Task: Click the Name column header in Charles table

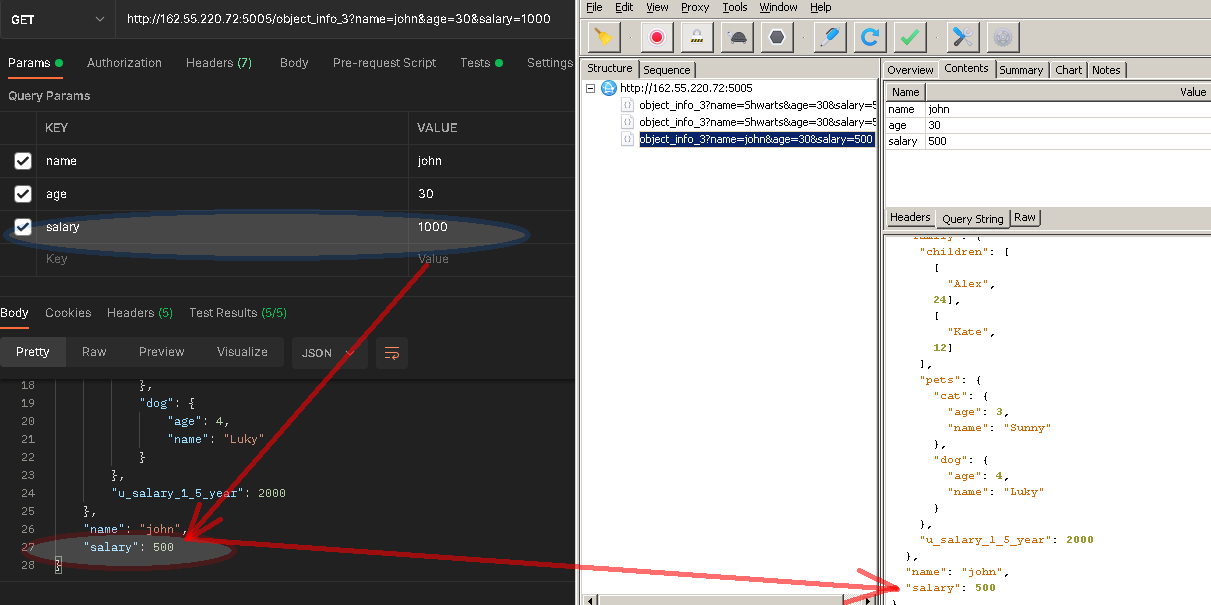Action: pos(905,92)
